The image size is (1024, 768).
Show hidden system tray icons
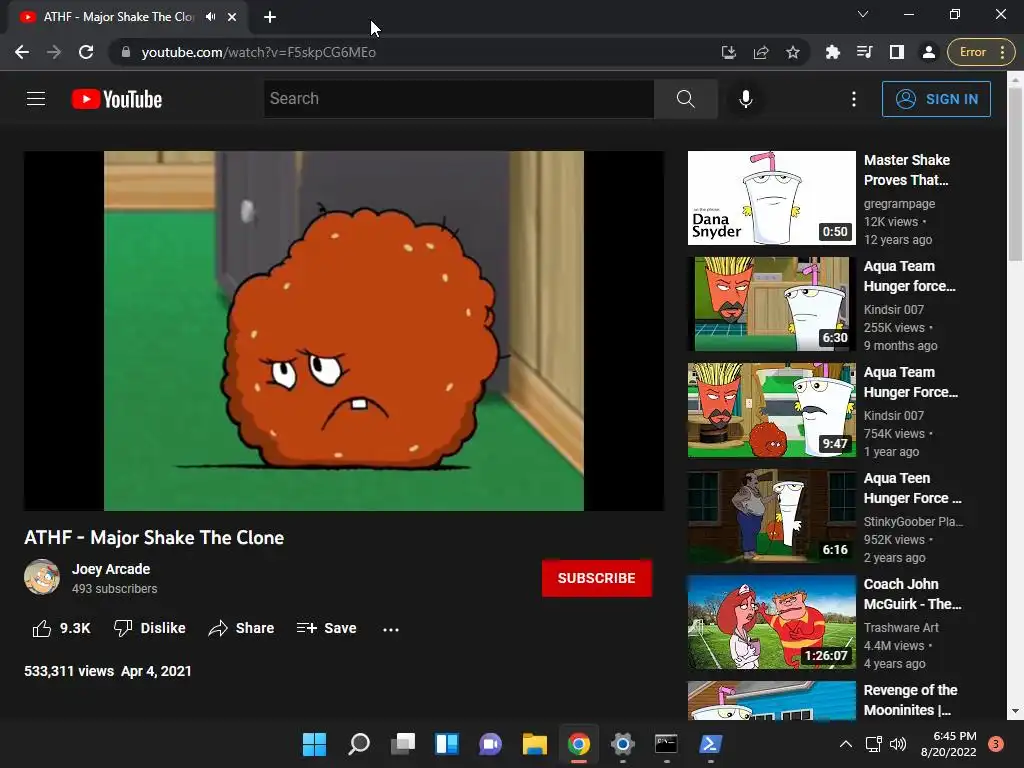pyautogui.click(x=846, y=744)
